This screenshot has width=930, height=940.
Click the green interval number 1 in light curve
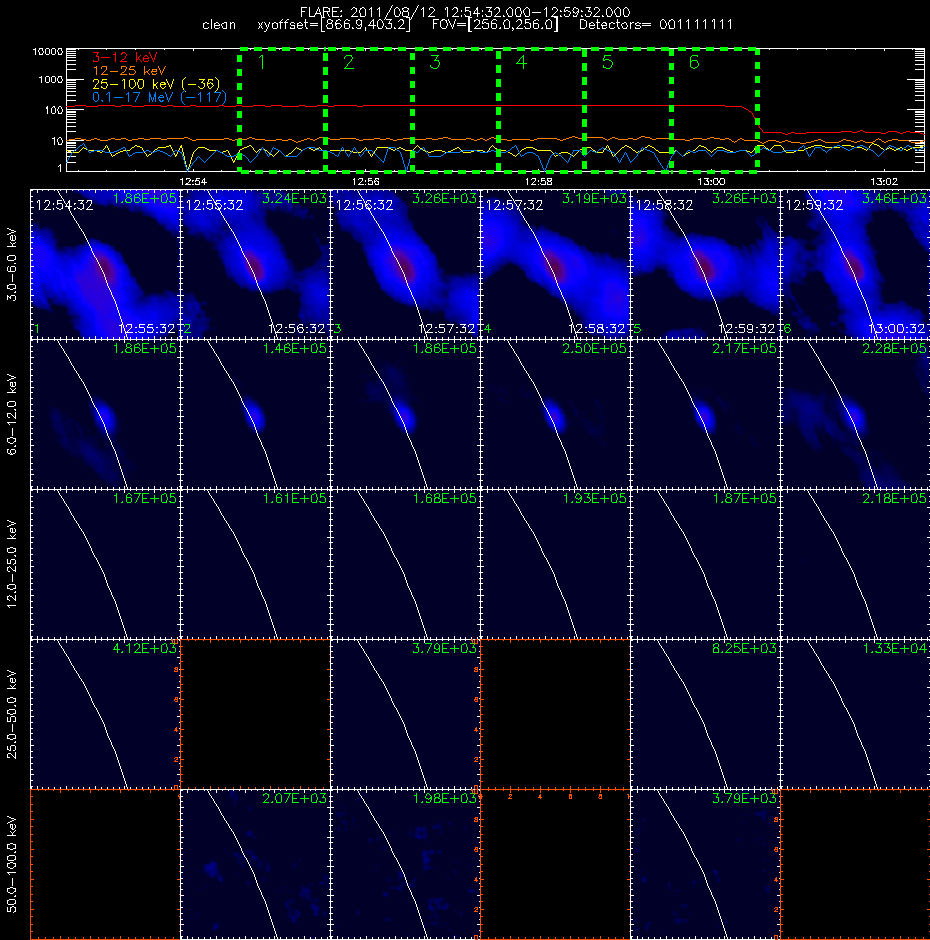point(261,62)
